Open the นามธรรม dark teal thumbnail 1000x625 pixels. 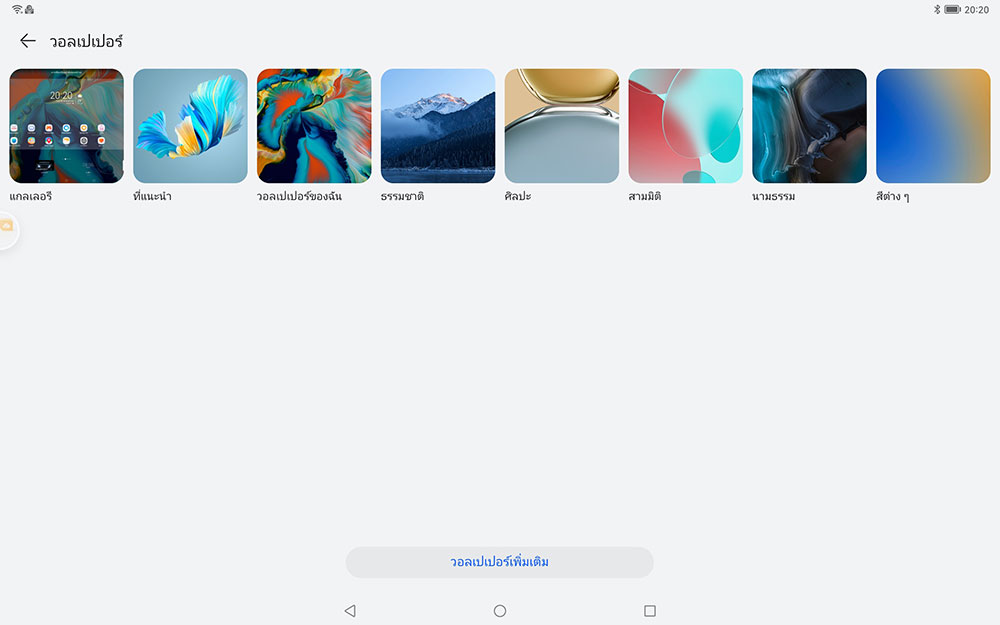click(x=809, y=125)
